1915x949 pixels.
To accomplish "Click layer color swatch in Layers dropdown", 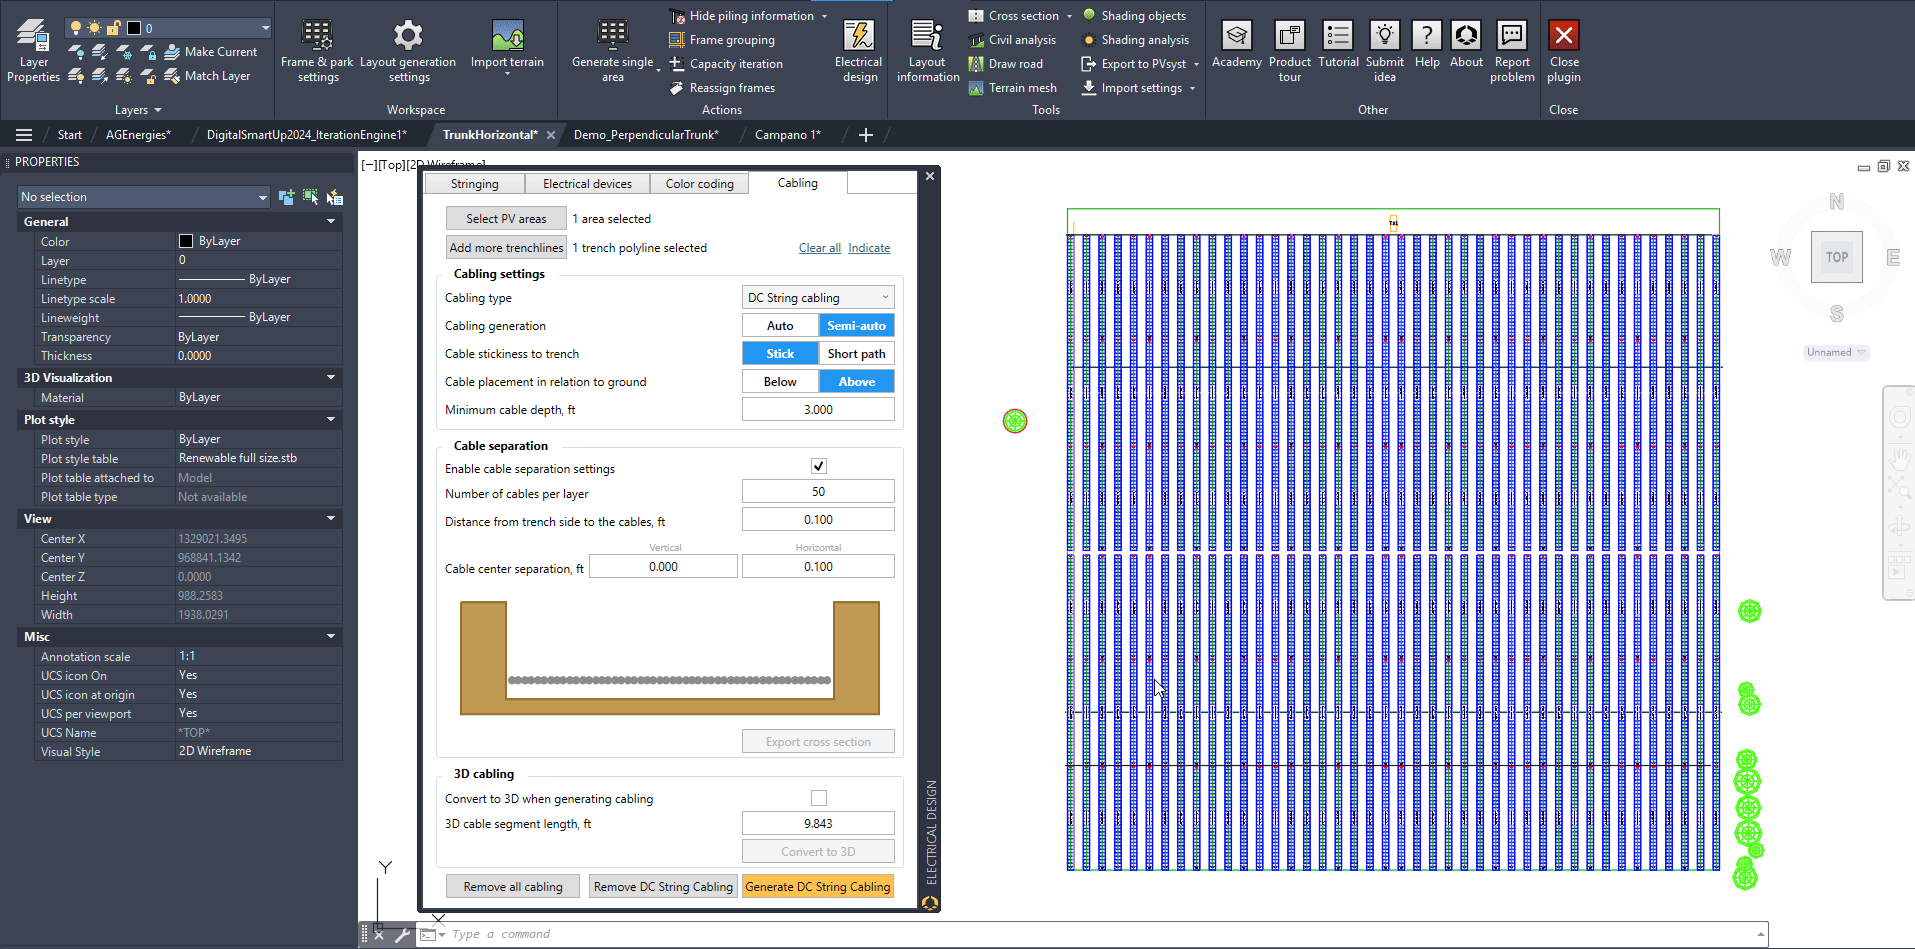I will pyautogui.click(x=134, y=28).
